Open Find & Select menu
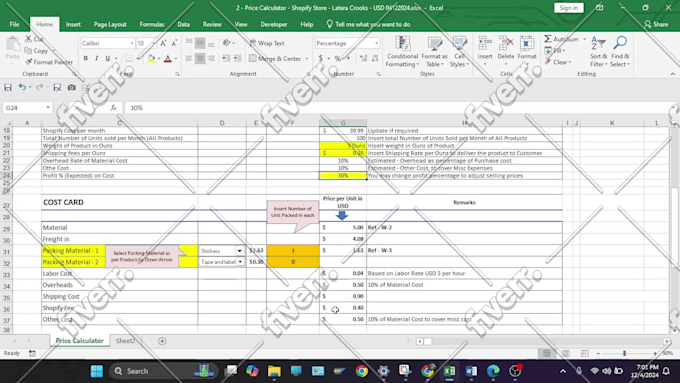Viewport: 680px width, 383px height. click(x=620, y=52)
